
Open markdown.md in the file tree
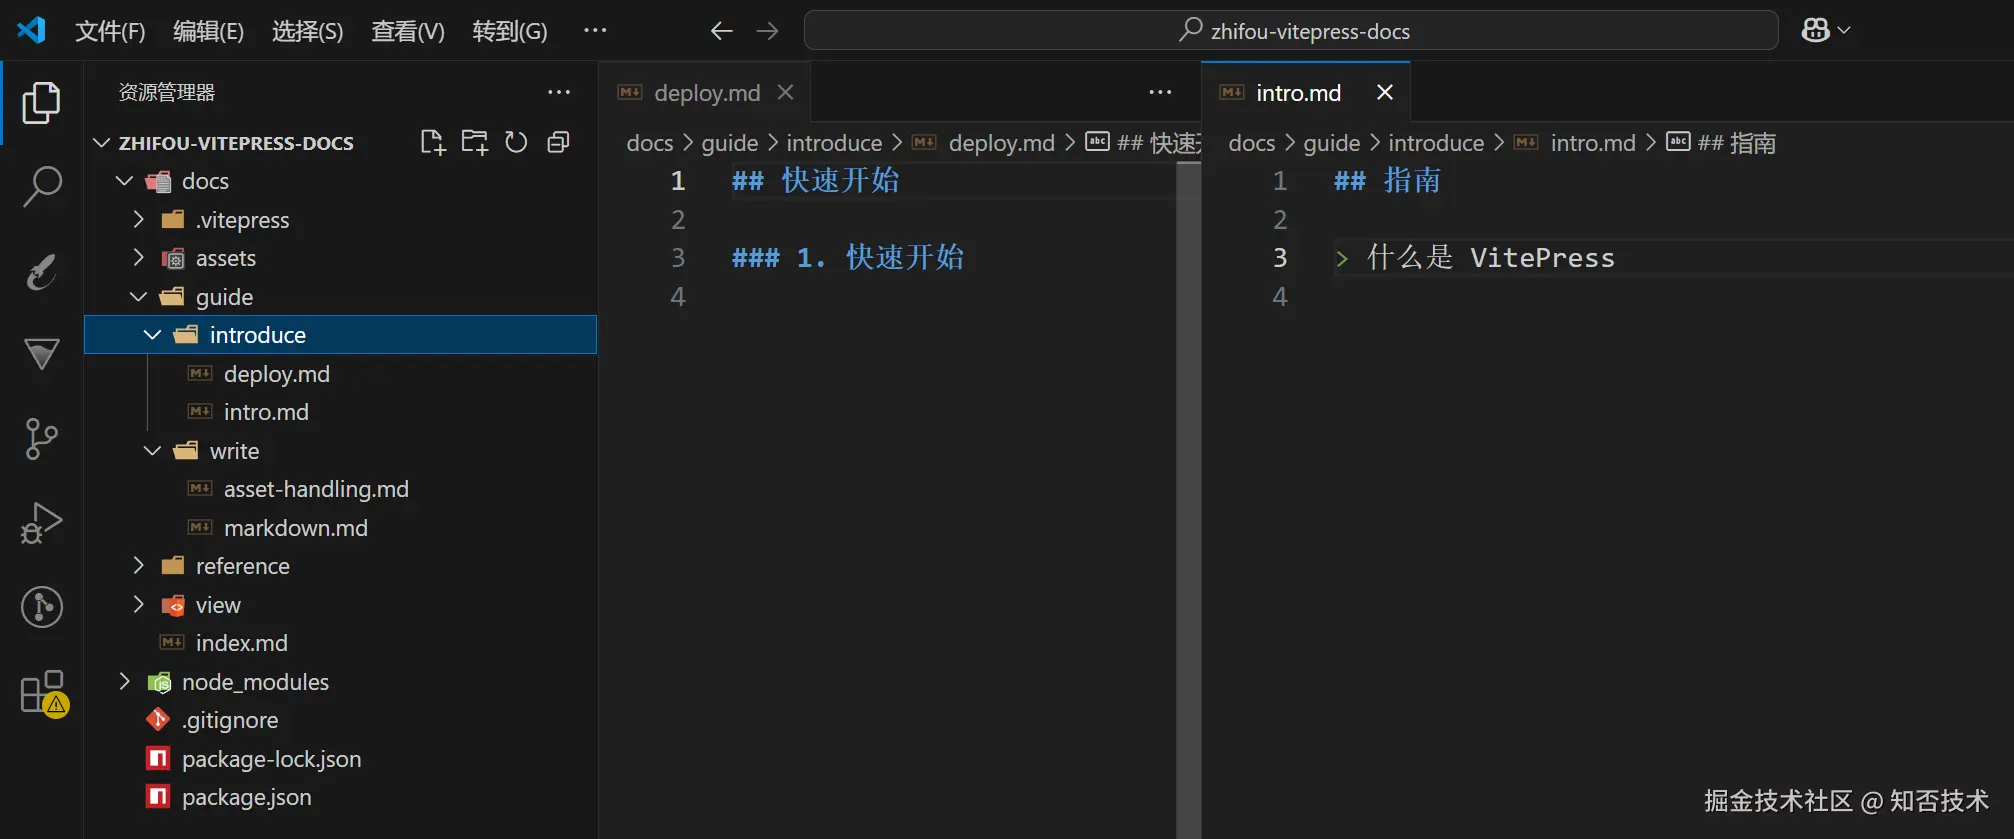(295, 528)
